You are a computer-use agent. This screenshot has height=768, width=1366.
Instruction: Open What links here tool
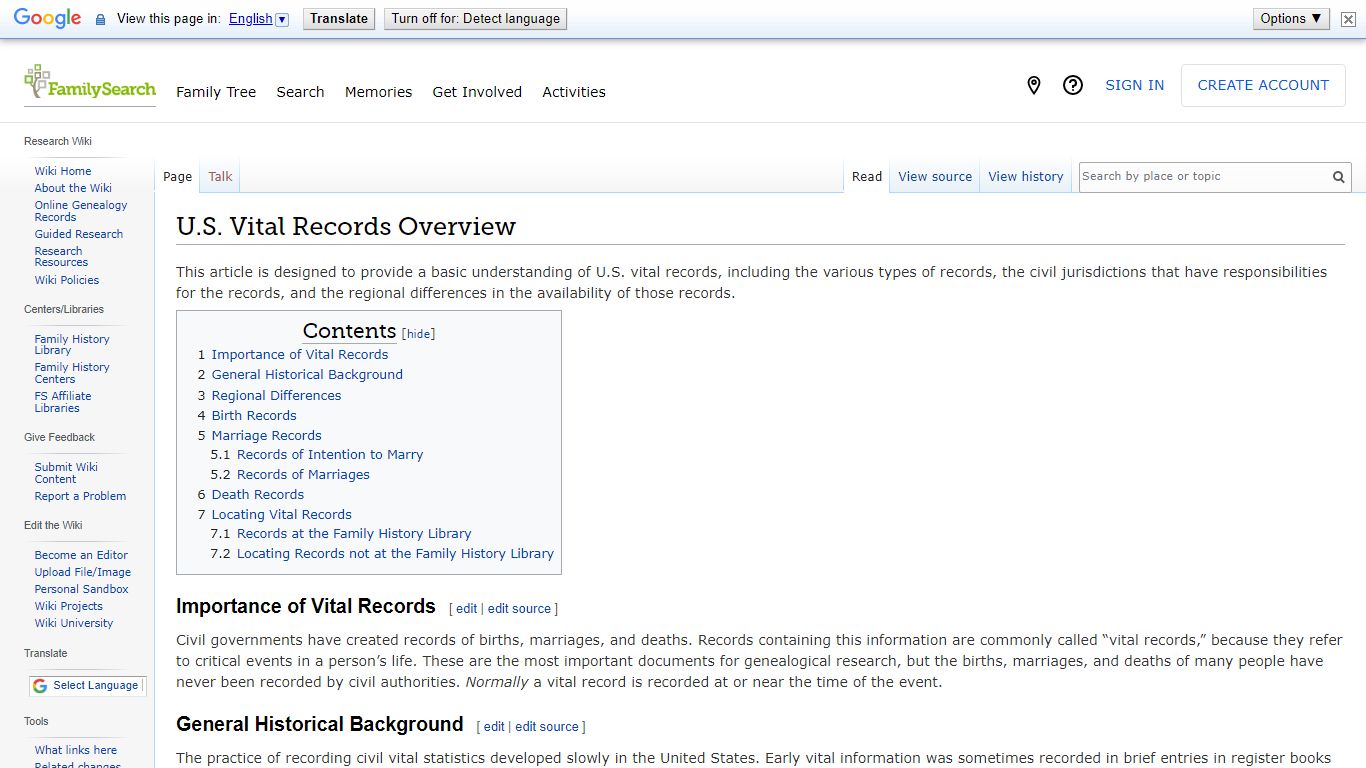coord(76,750)
